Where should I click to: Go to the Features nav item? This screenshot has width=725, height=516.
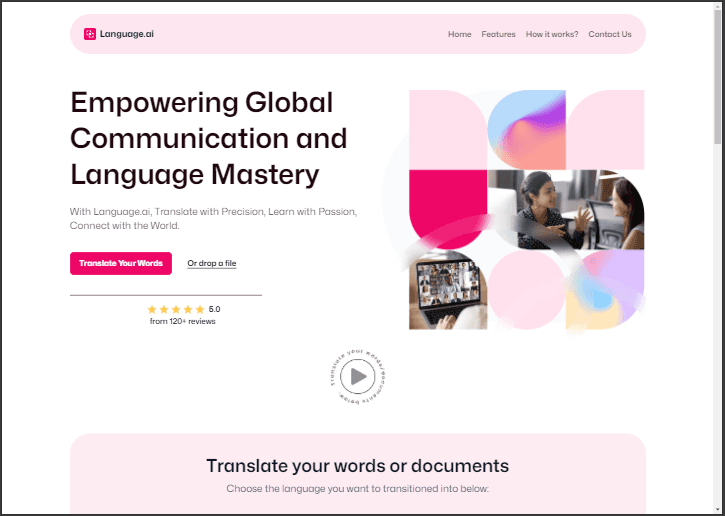point(498,34)
